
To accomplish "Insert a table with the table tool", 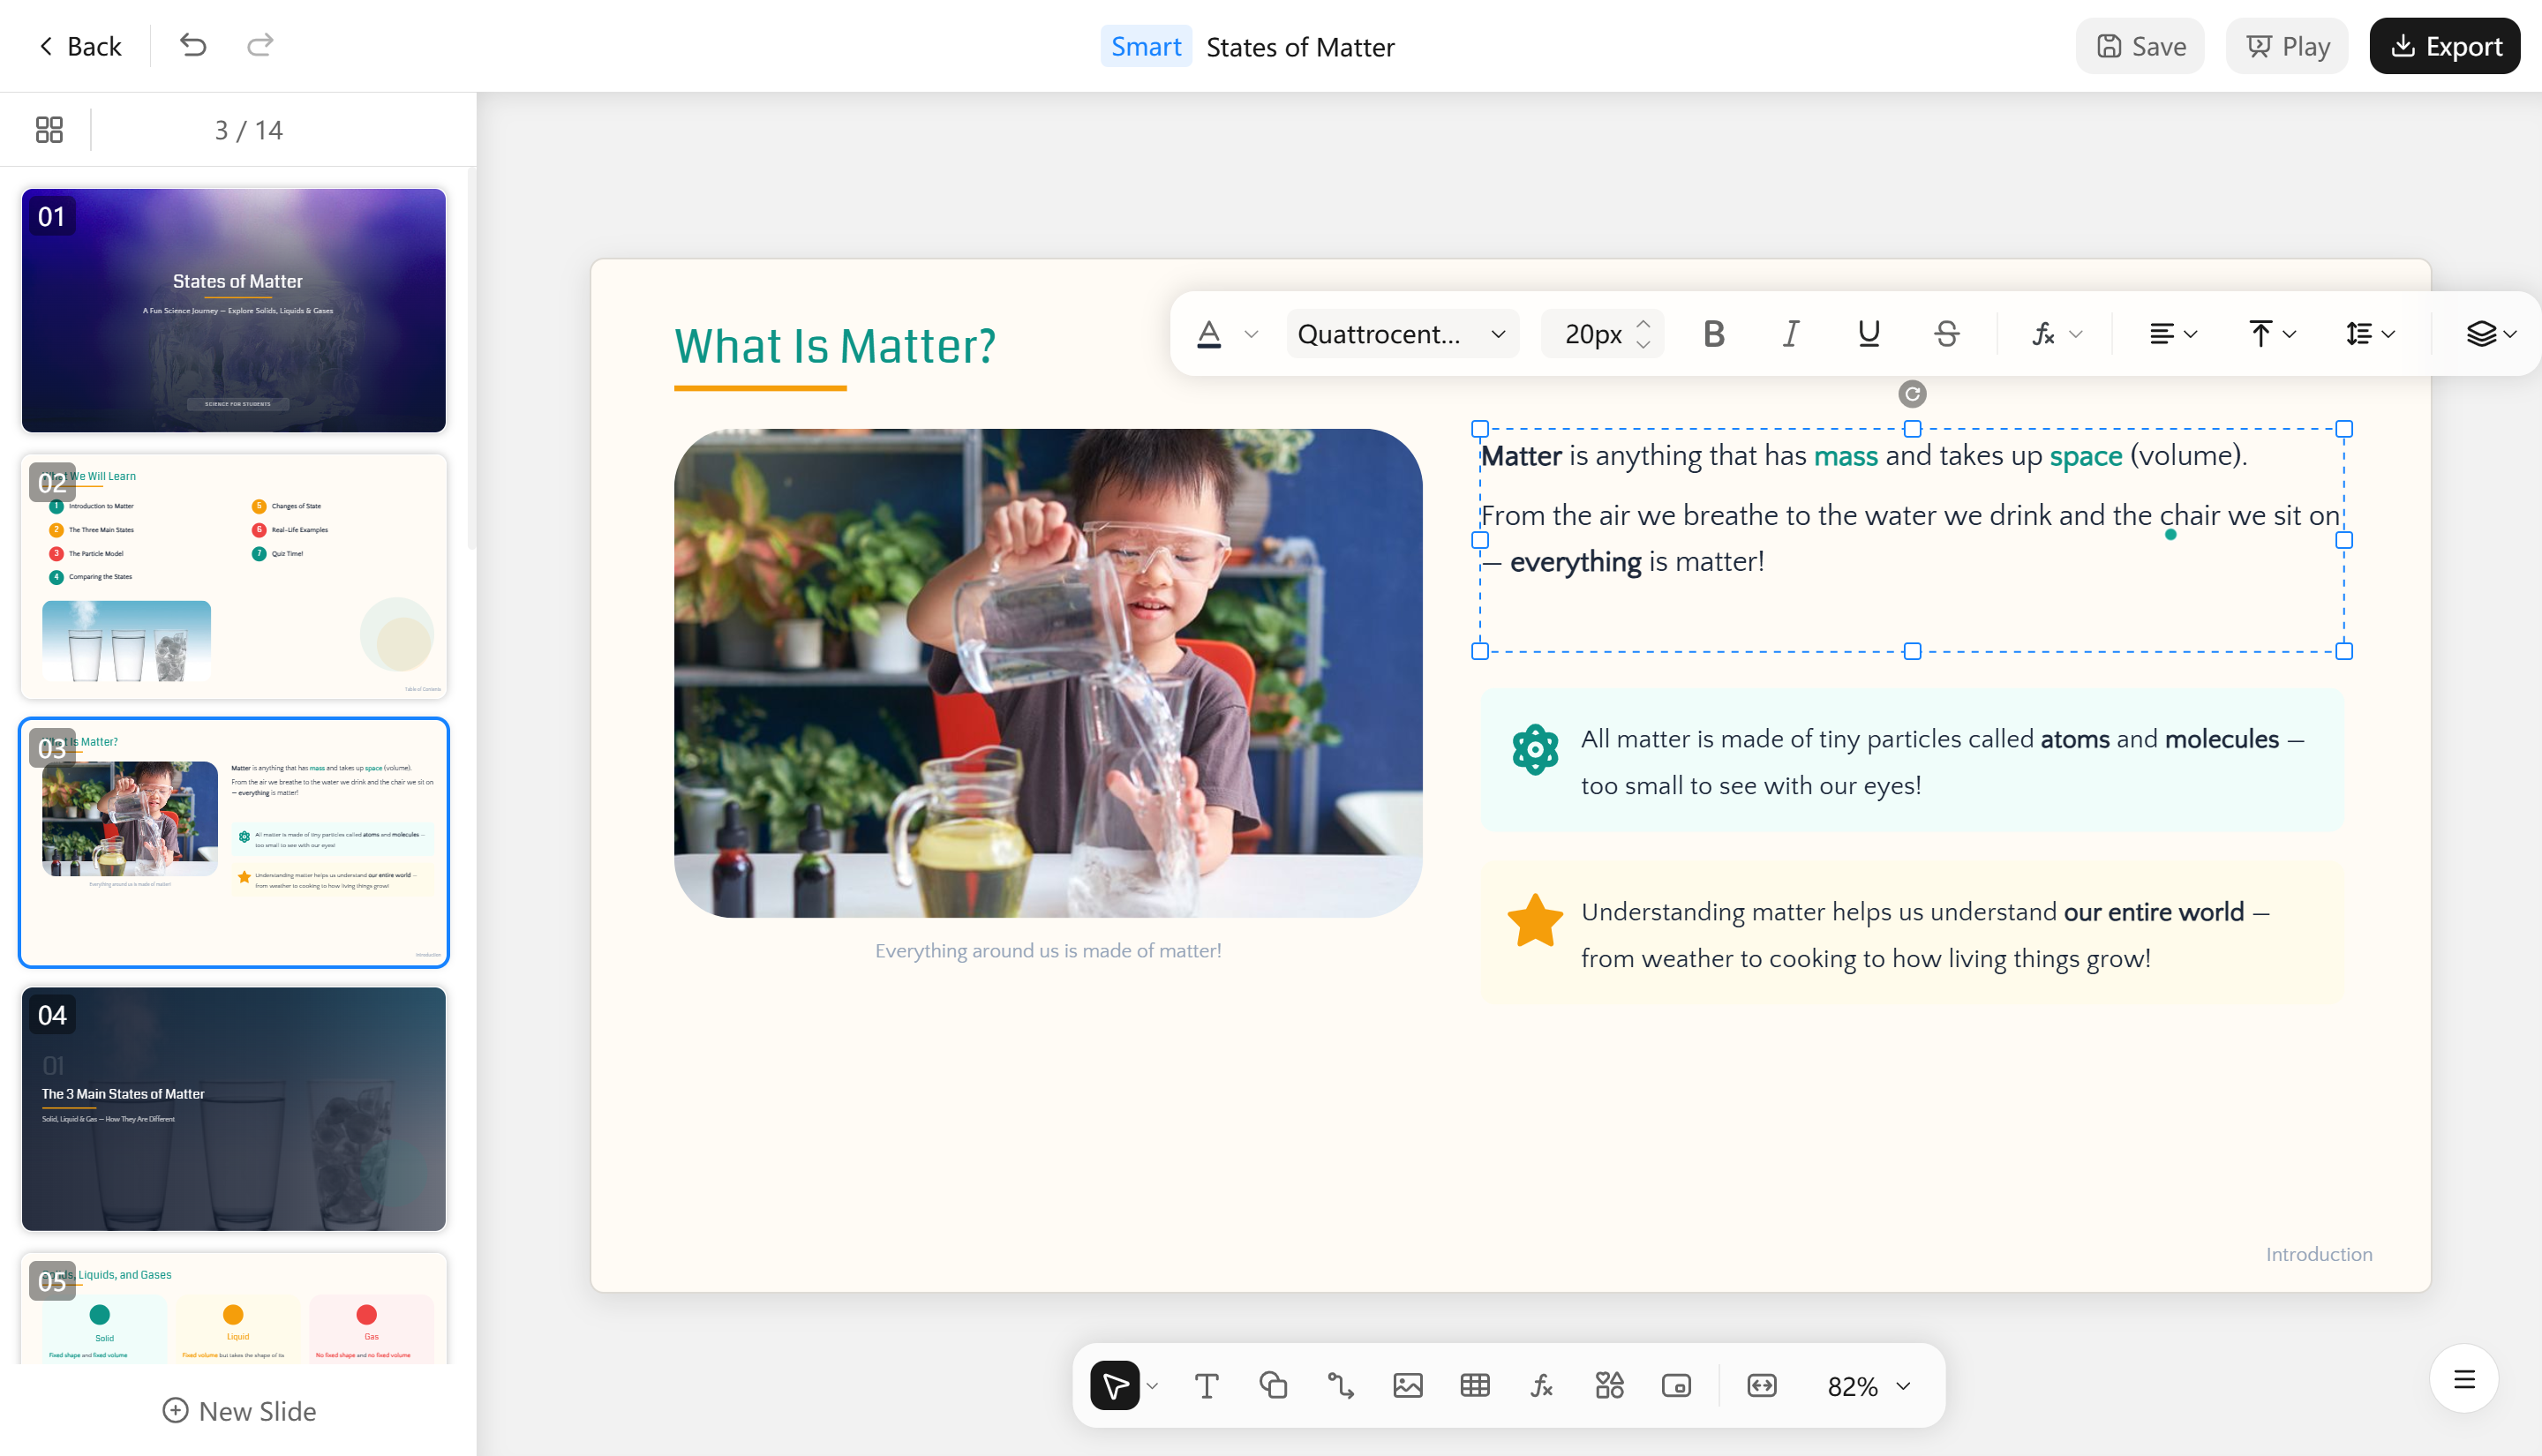I will click(x=1475, y=1385).
